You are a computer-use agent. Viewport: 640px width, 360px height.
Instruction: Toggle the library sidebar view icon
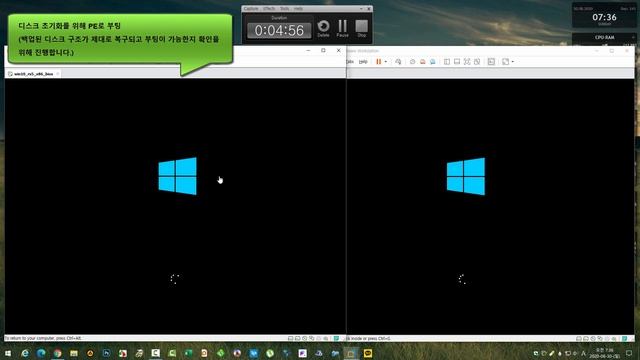point(447,62)
